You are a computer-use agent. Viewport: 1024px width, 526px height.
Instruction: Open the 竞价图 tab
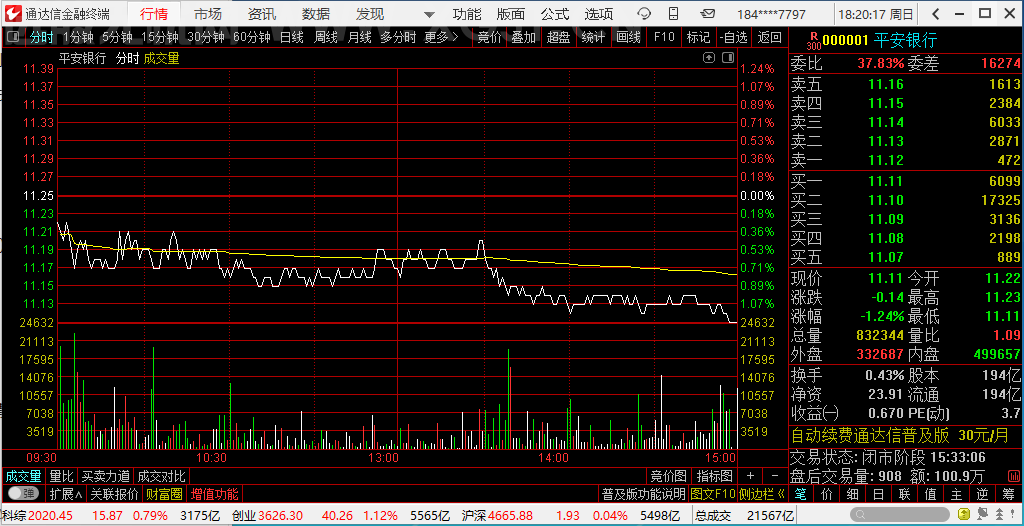669,476
